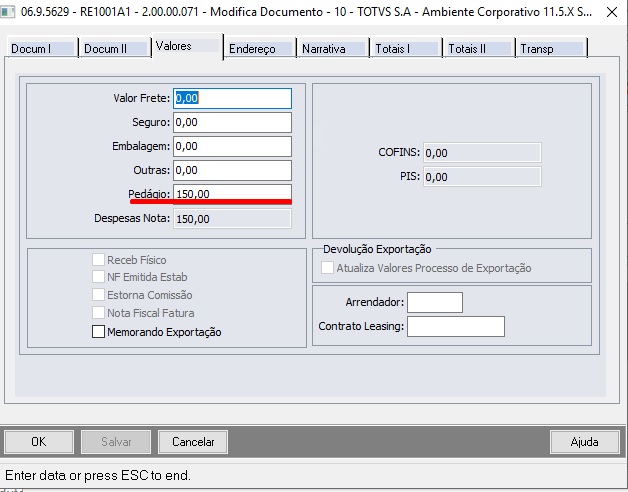
Task: Toggle Atualiza Valores Processo de Exportação checkbox
Action: 327,268
